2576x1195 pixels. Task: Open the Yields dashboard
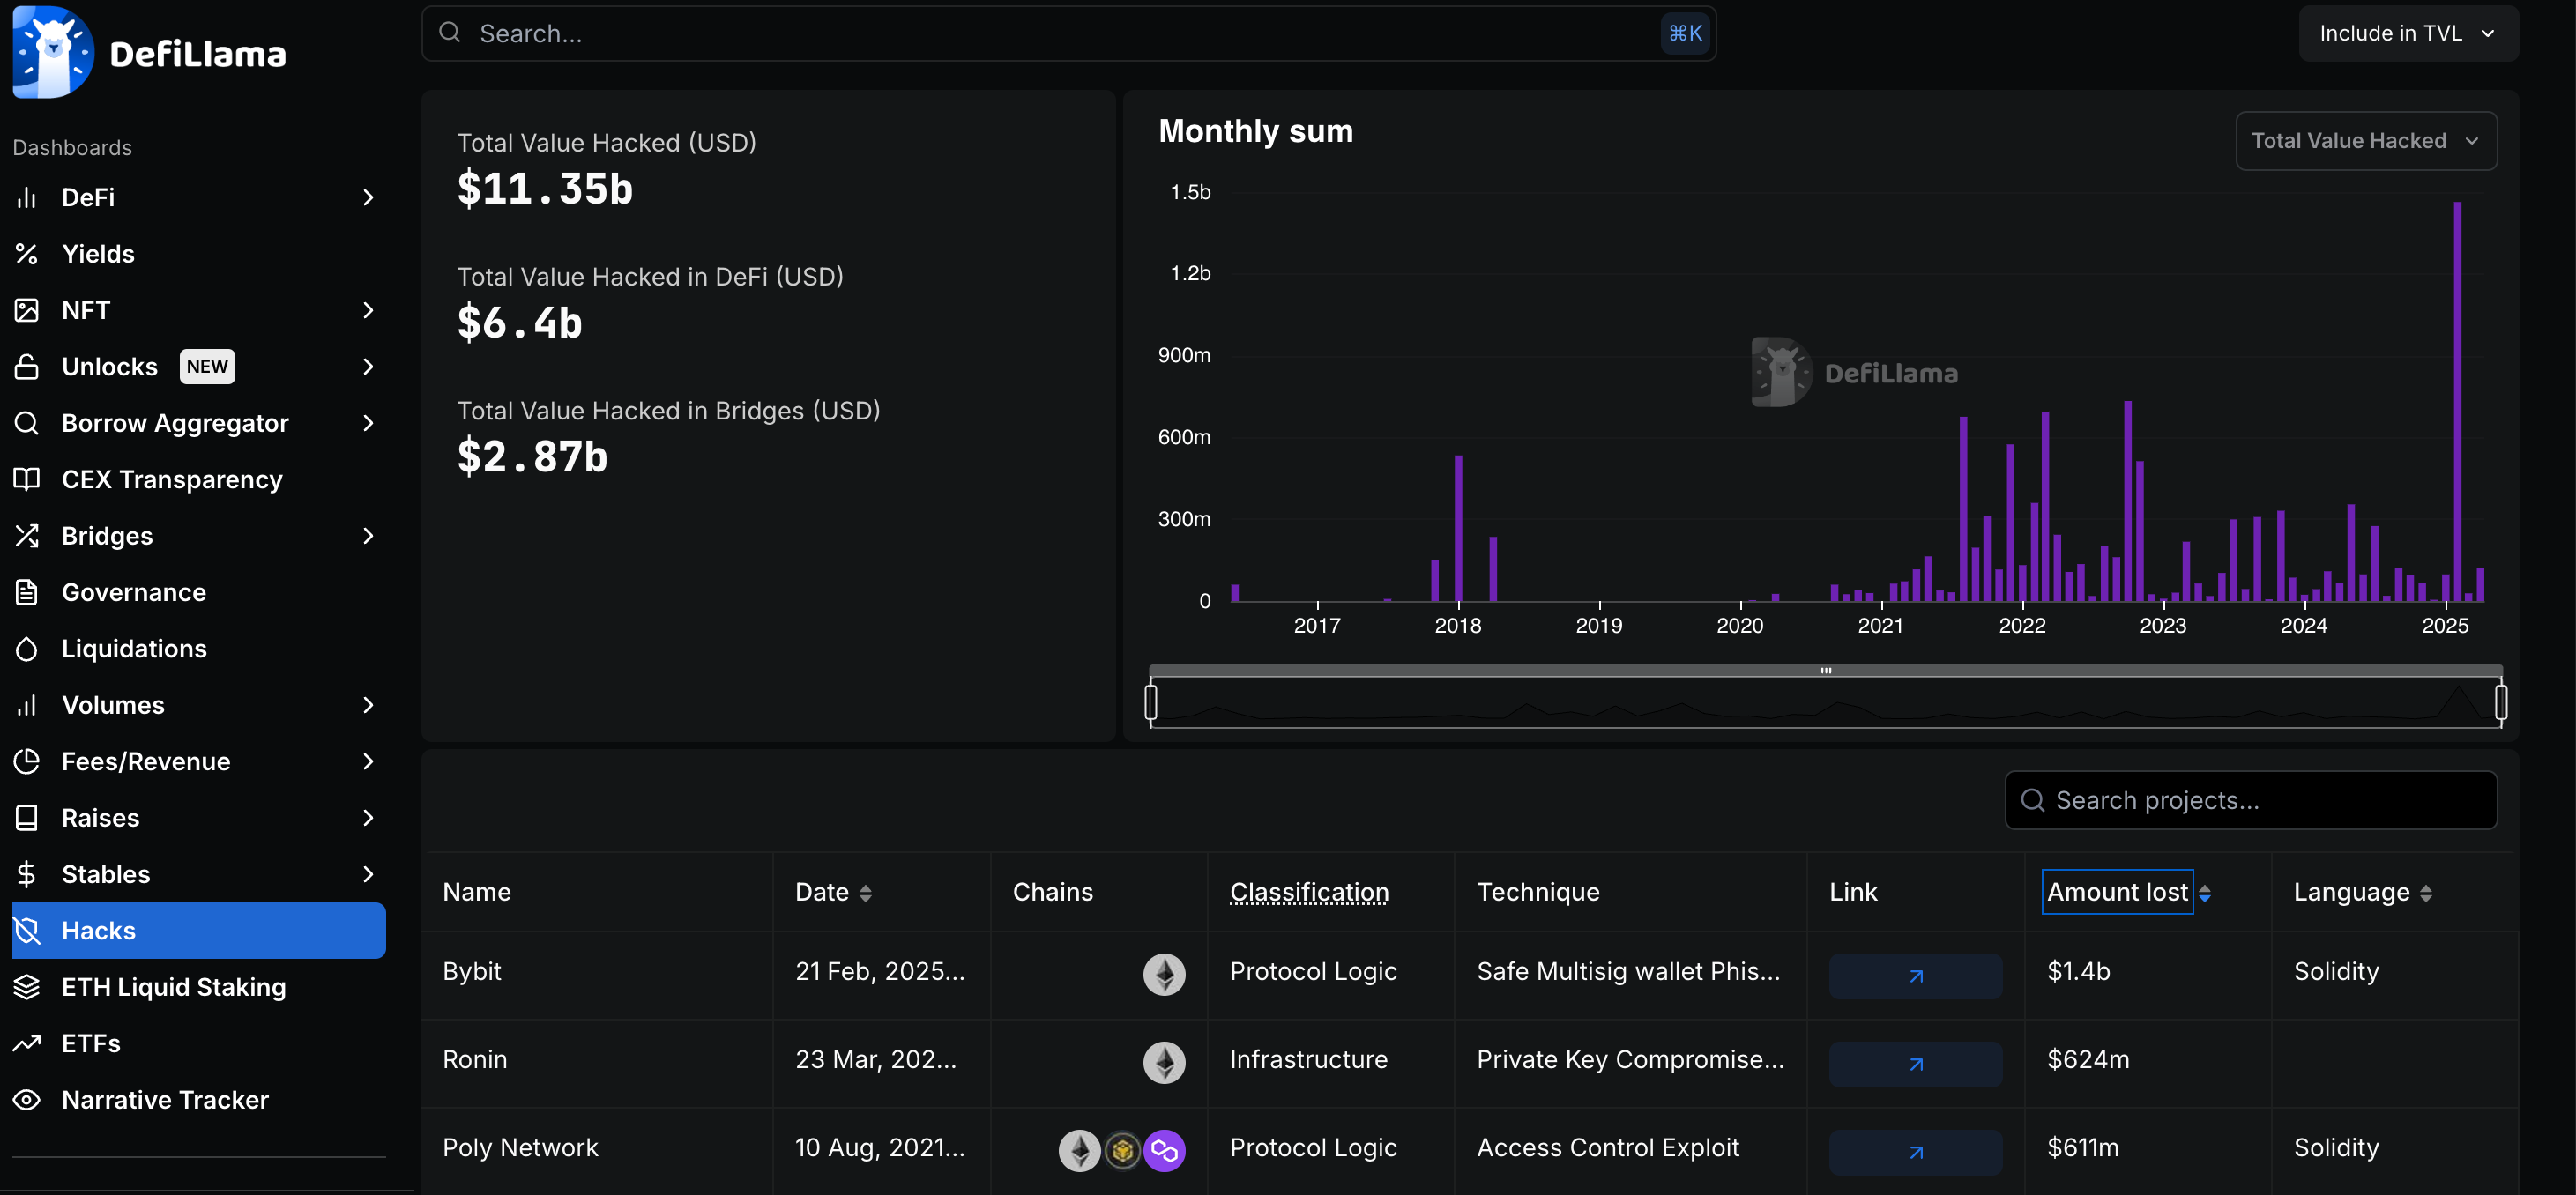coord(199,254)
